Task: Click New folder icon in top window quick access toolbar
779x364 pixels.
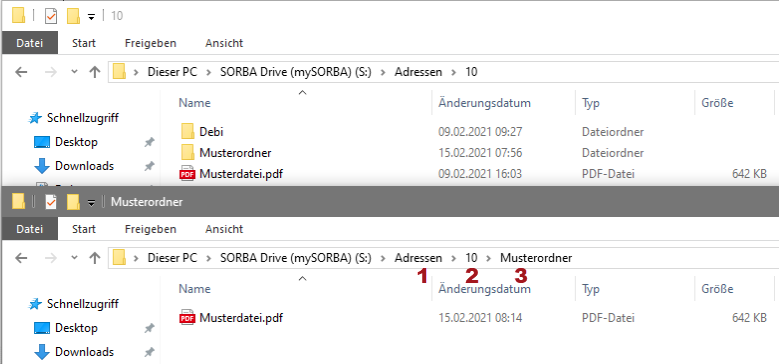Action: pos(74,16)
